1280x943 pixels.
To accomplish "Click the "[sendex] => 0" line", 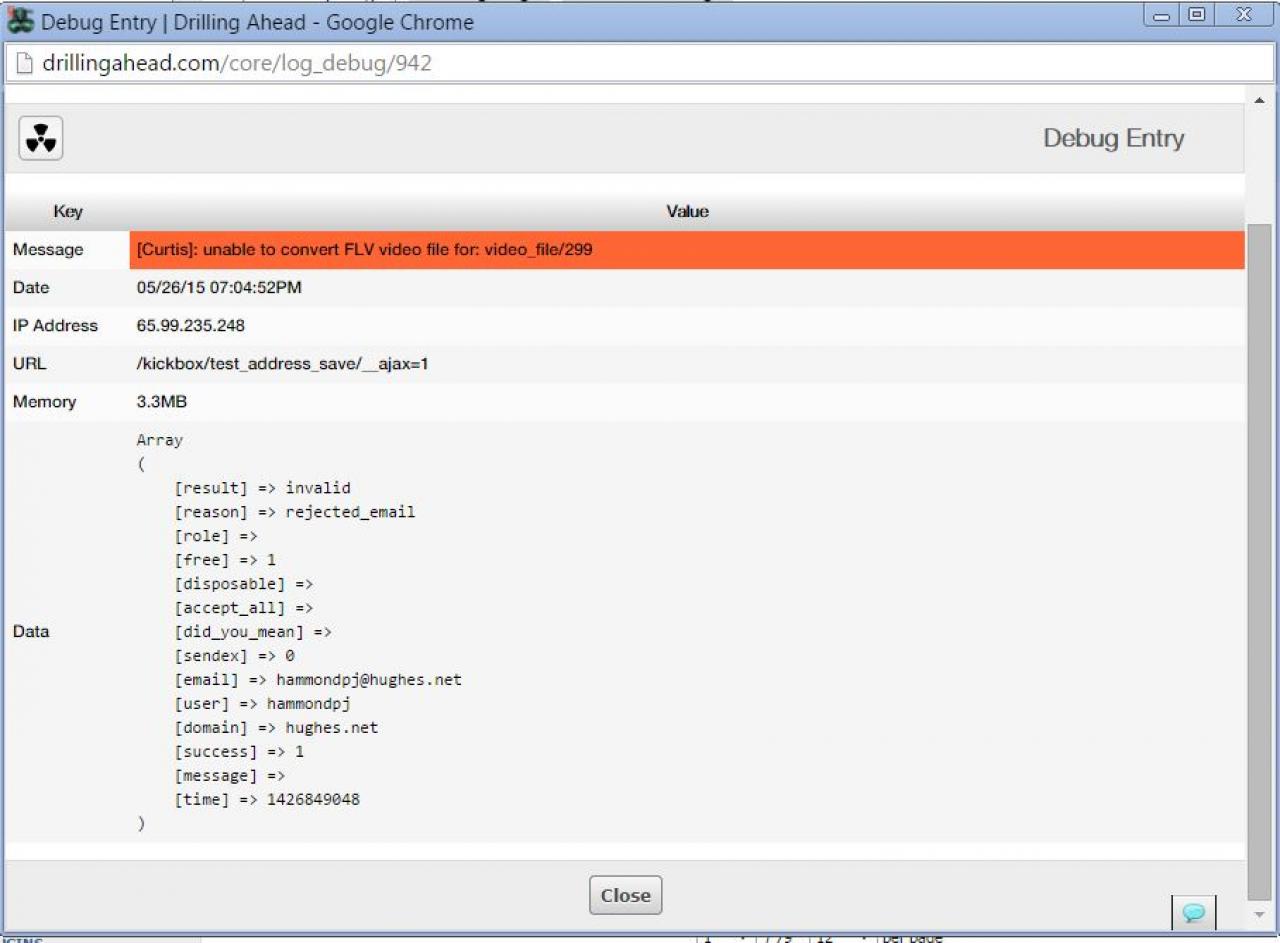I will 235,656.
